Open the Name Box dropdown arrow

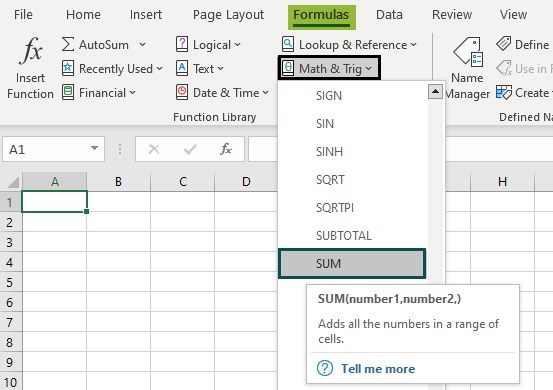click(94, 148)
